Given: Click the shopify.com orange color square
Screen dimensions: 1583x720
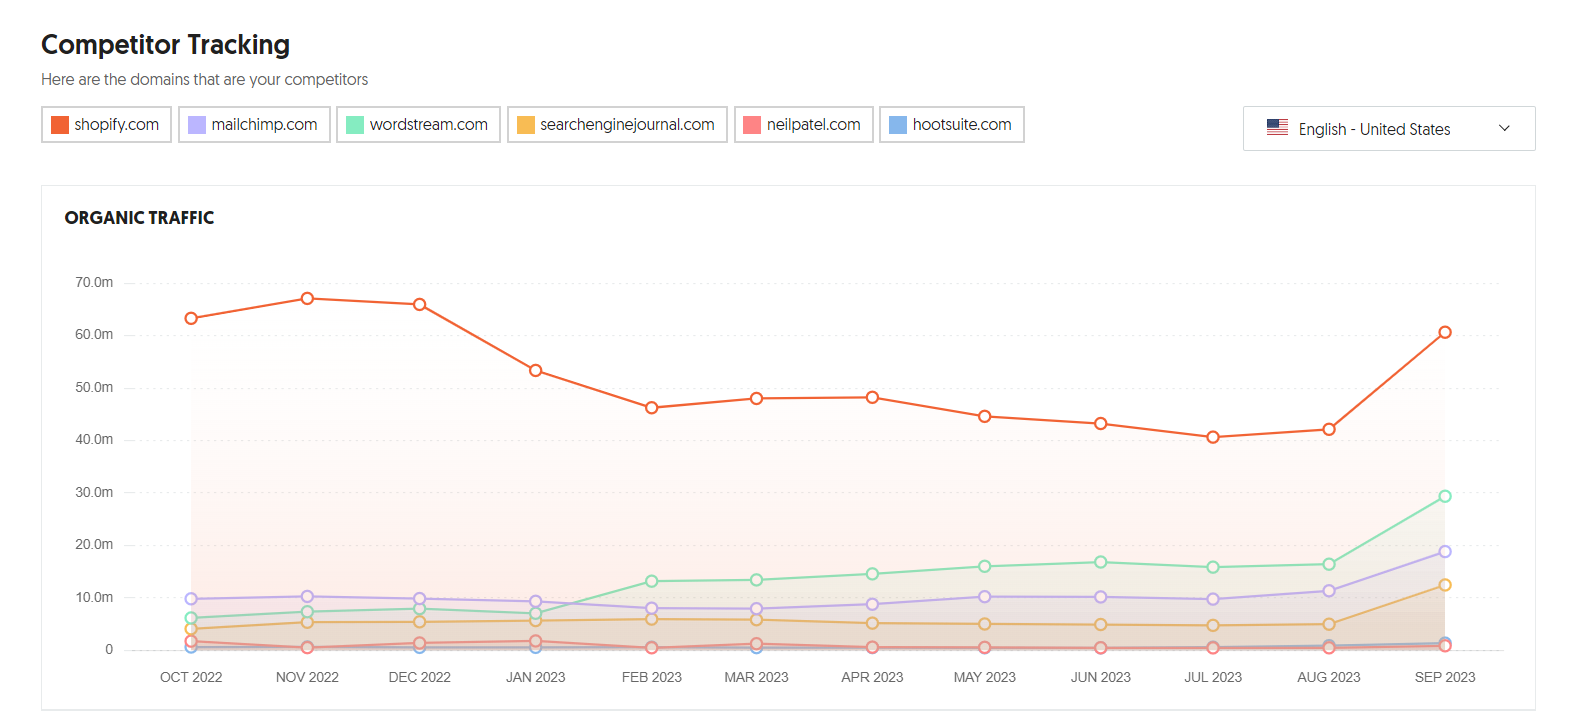Looking at the screenshot, I should click(x=60, y=125).
